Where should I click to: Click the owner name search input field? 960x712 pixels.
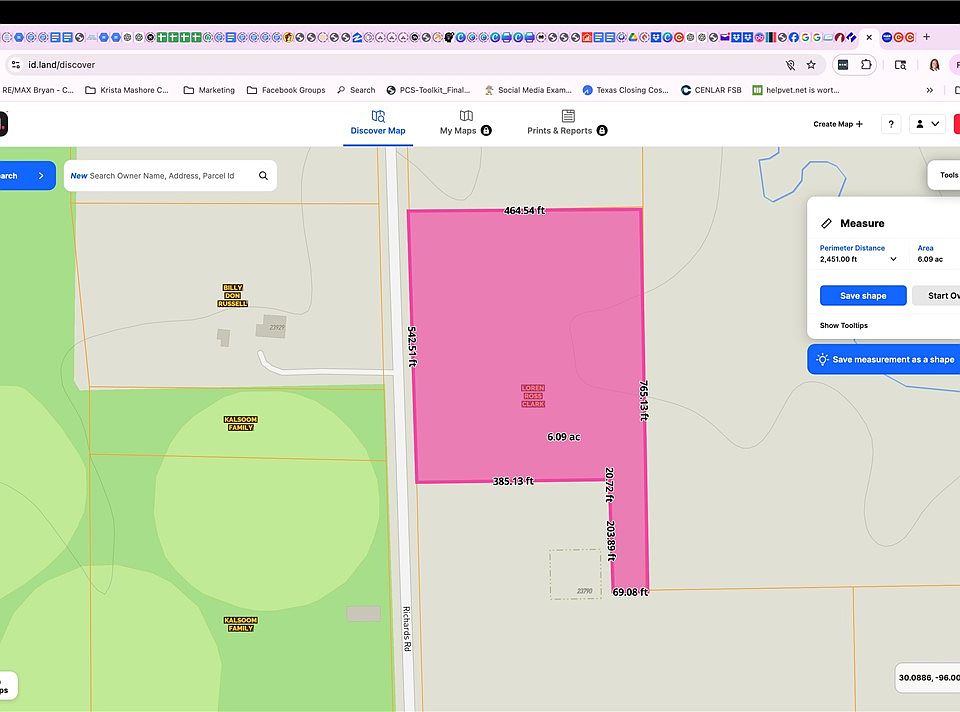(x=160, y=175)
